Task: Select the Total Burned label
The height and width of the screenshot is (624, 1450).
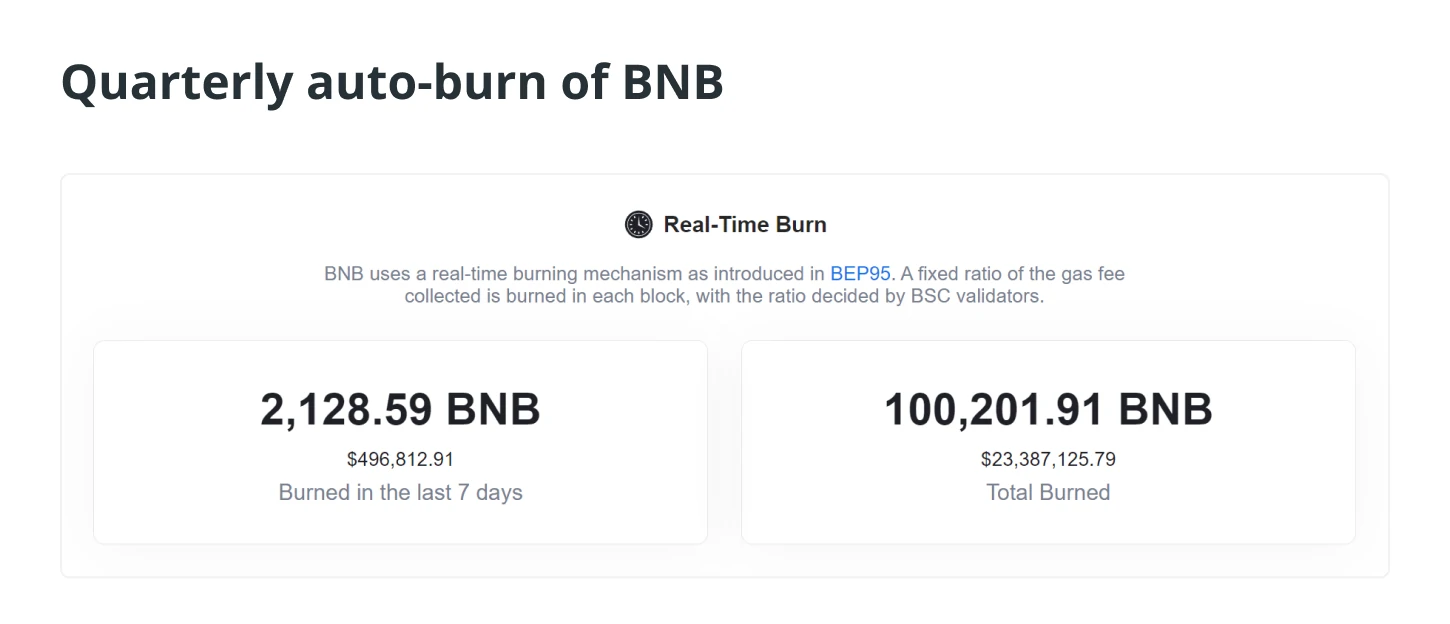Action: point(1048,492)
